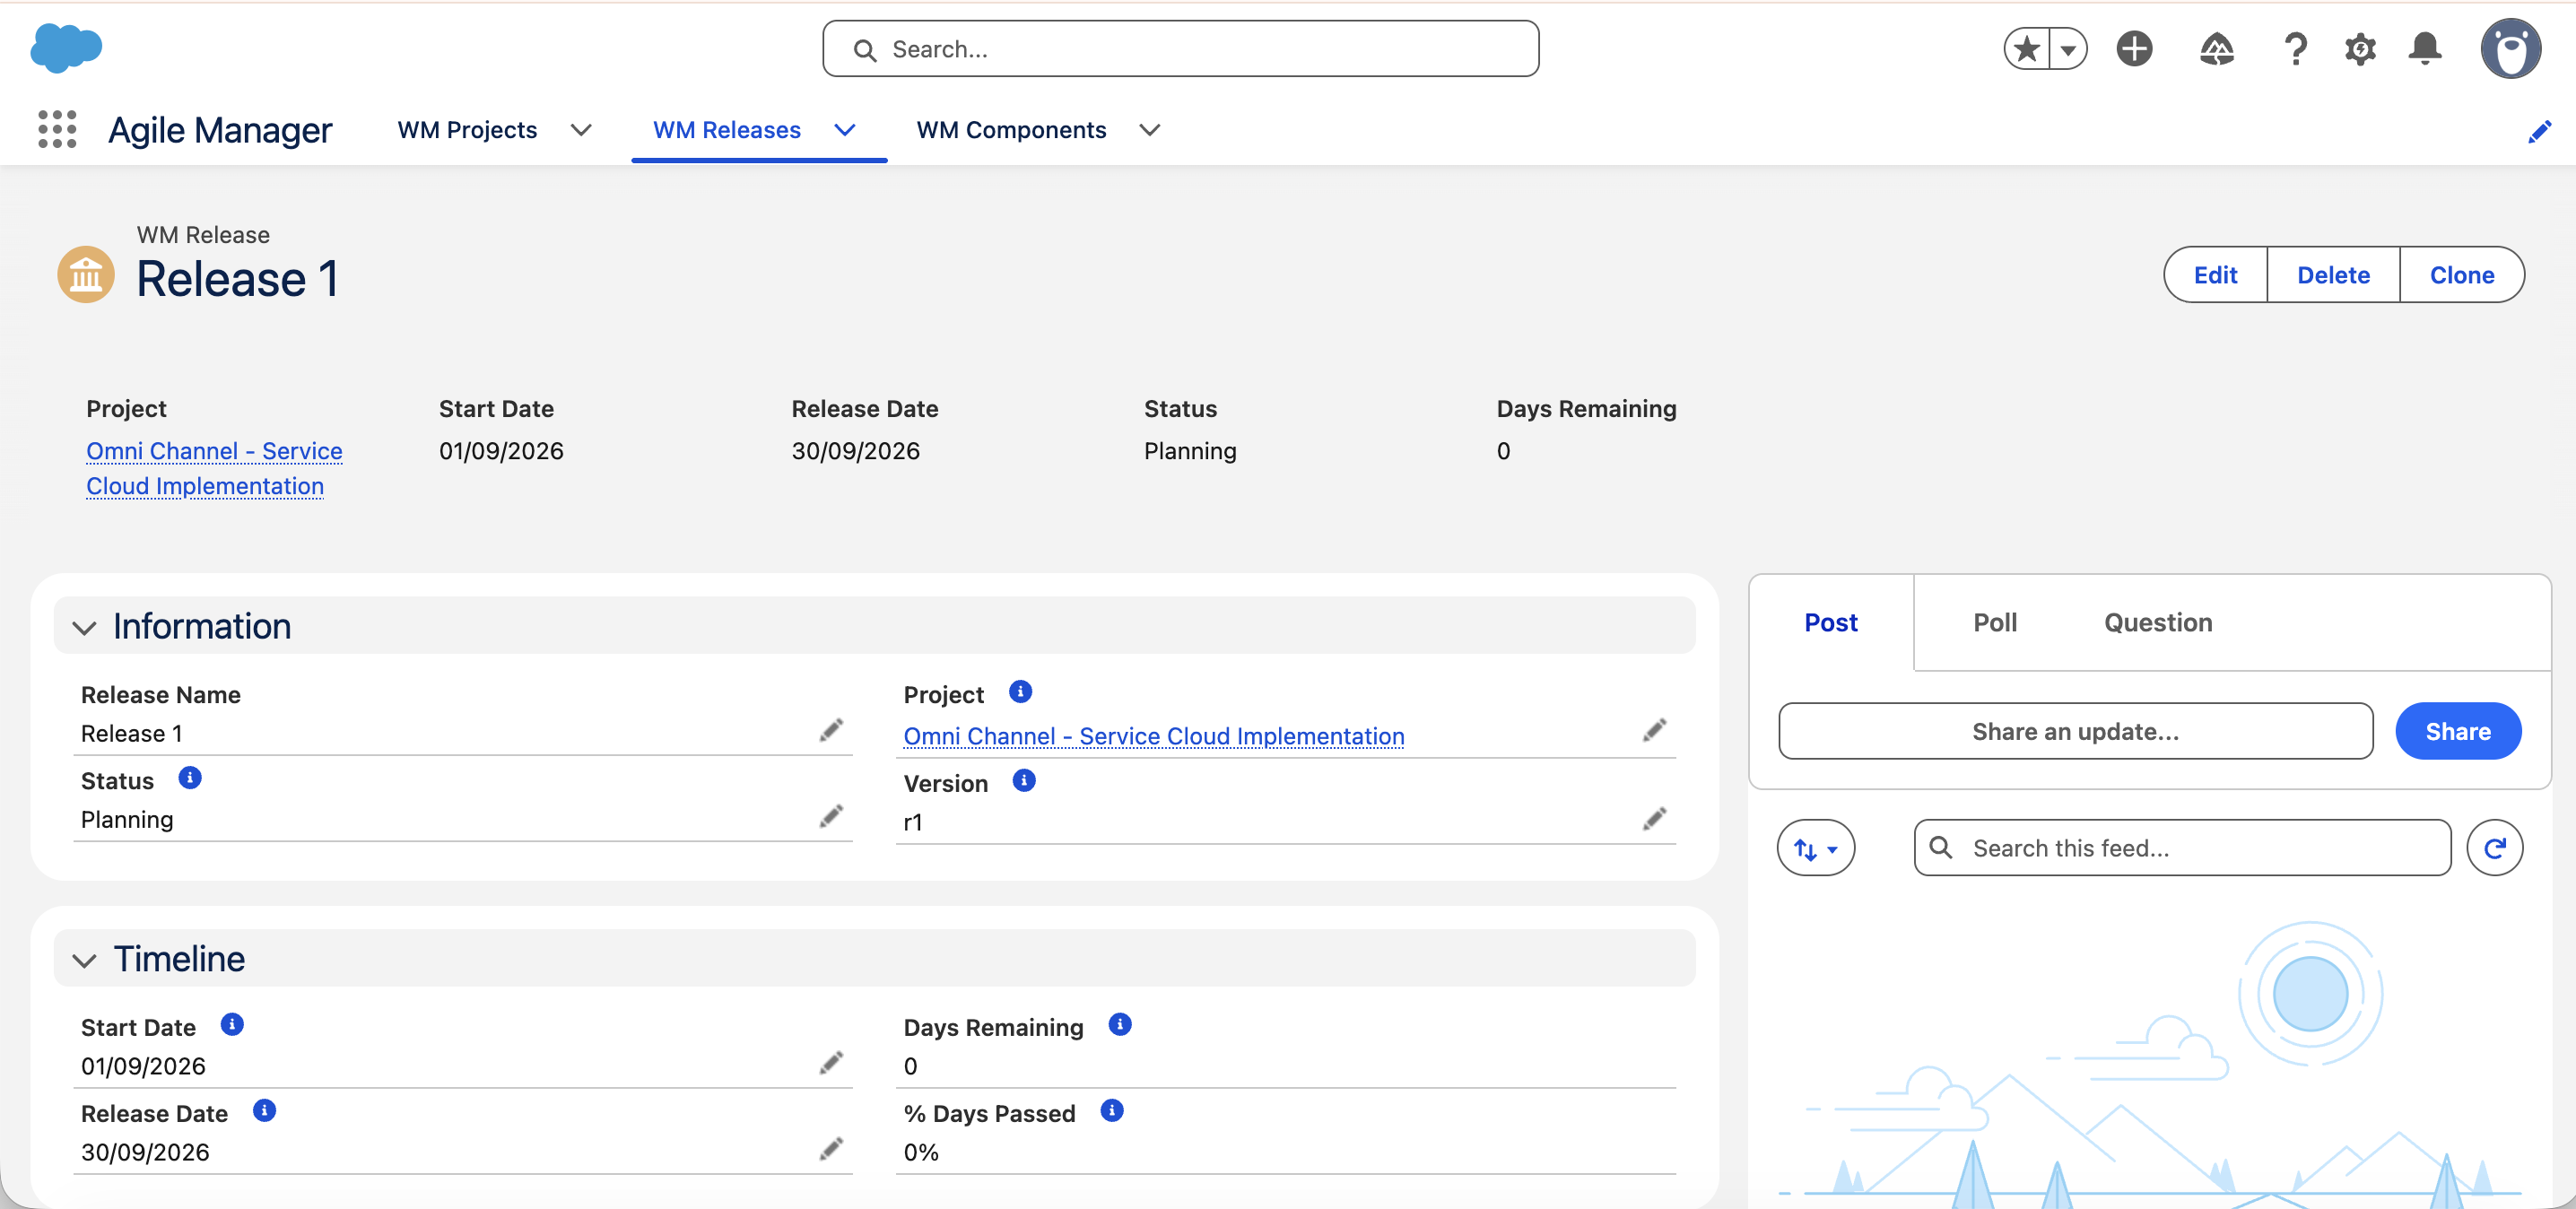Click the Delete button
The image size is (2576, 1209).
tap(2333, 275)
